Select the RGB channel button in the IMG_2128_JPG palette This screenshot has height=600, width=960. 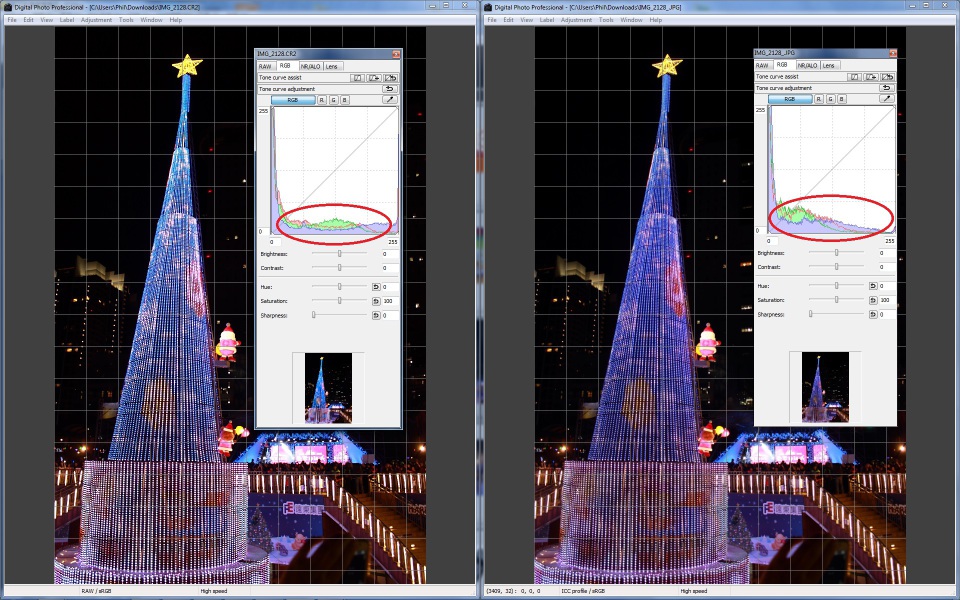[x=789, y=100]
